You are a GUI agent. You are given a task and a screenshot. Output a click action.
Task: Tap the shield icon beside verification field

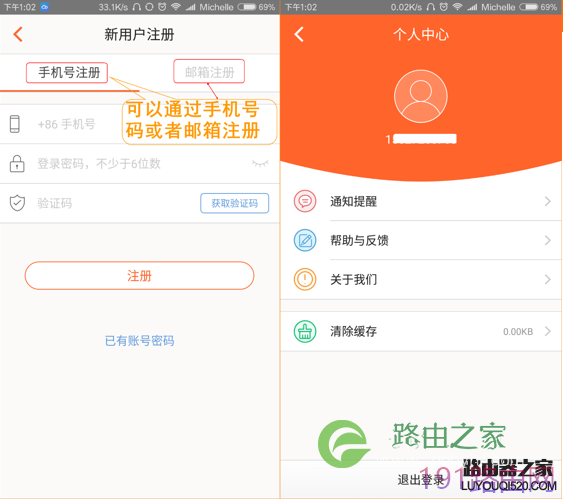[x=17, y=203]
